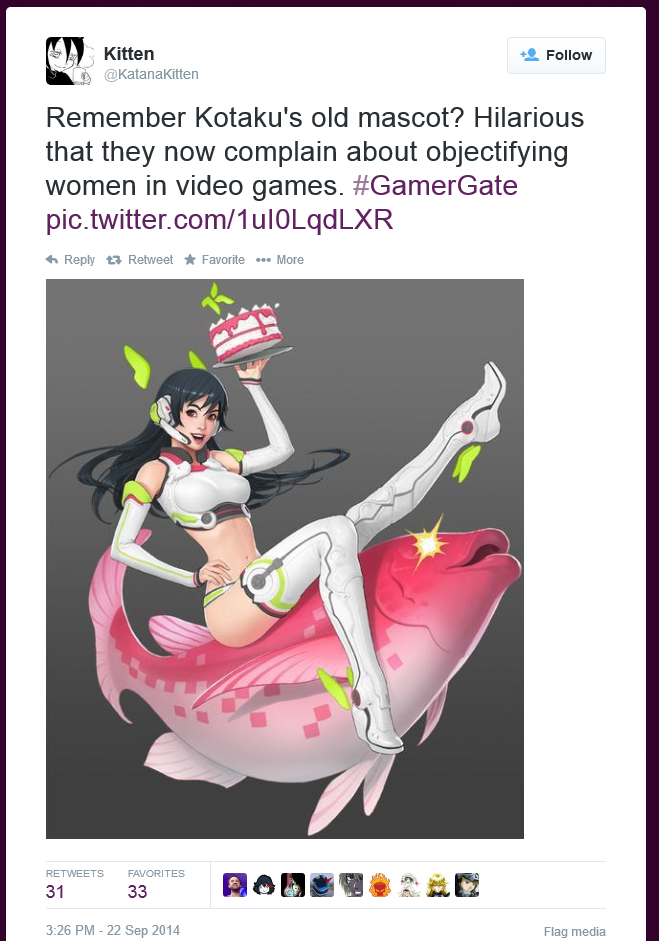Click the Favorite star icon
Image resolution: width=659 pixels, height=941 pixels.
(190, 259)
